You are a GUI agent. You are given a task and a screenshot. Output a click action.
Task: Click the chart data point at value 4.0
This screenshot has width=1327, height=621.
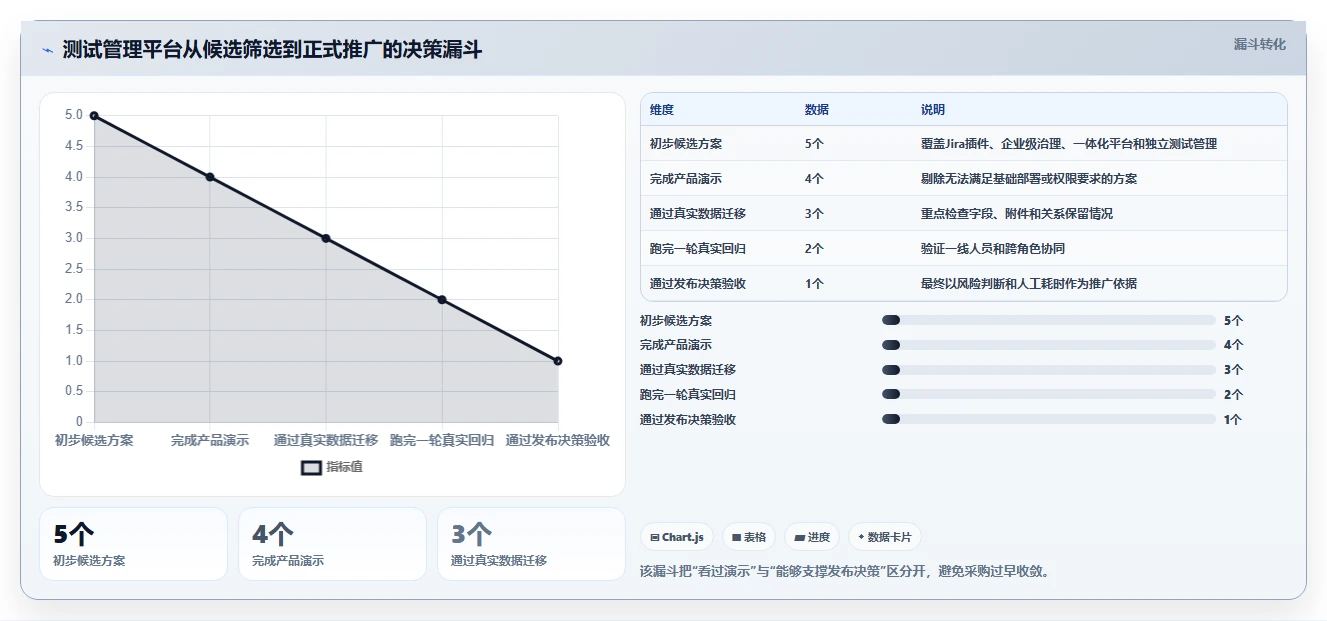click(x=210, y=177)
